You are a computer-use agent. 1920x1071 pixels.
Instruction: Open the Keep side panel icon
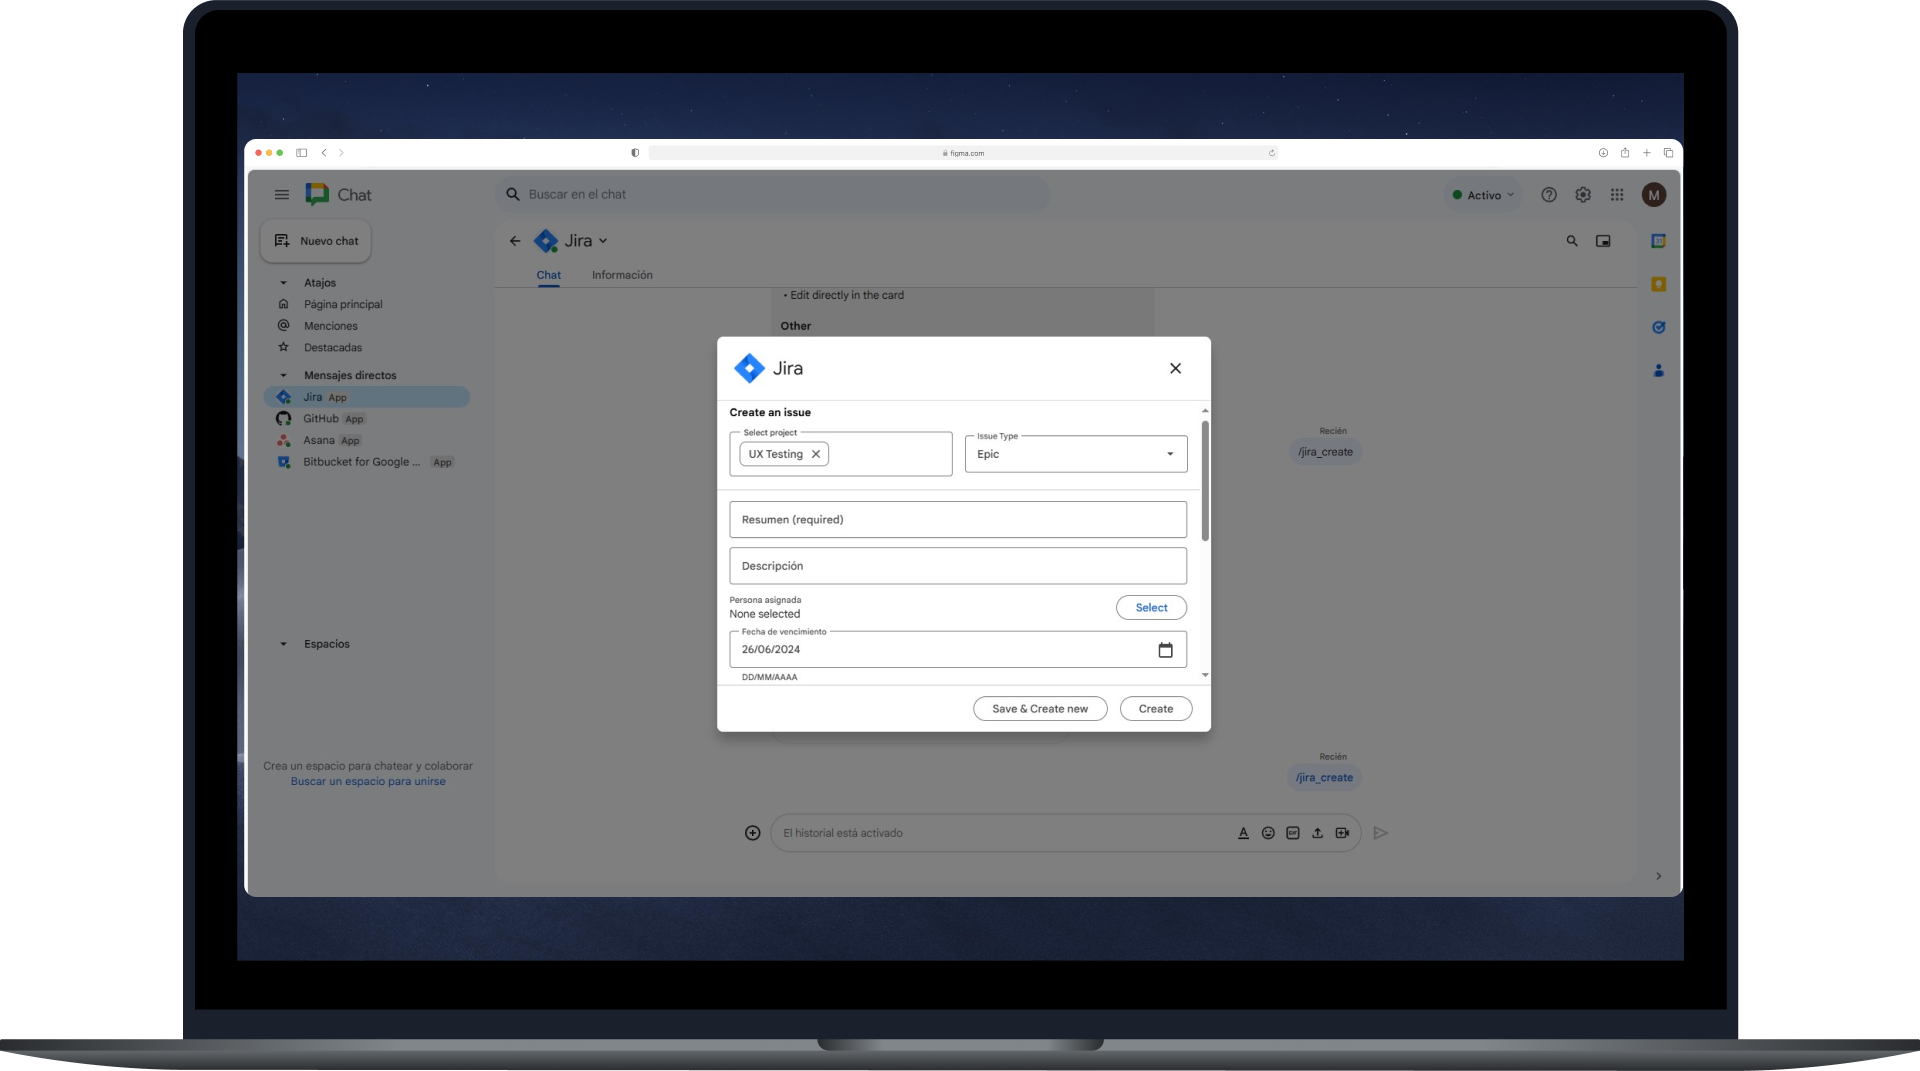pyautogui.click(x=1658, y=284)
